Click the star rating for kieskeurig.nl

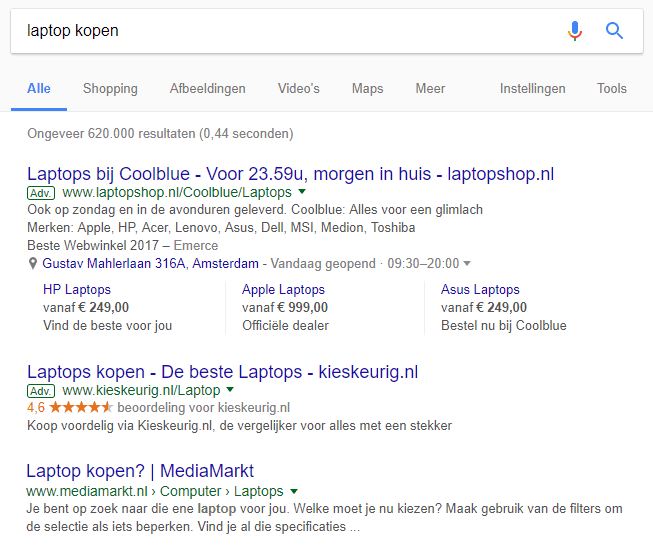[x=81, y=407]
